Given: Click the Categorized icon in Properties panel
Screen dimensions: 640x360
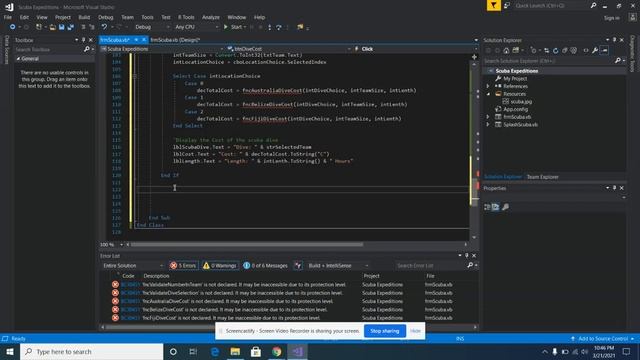Looking at the screenshot, I should coord(487,207).
